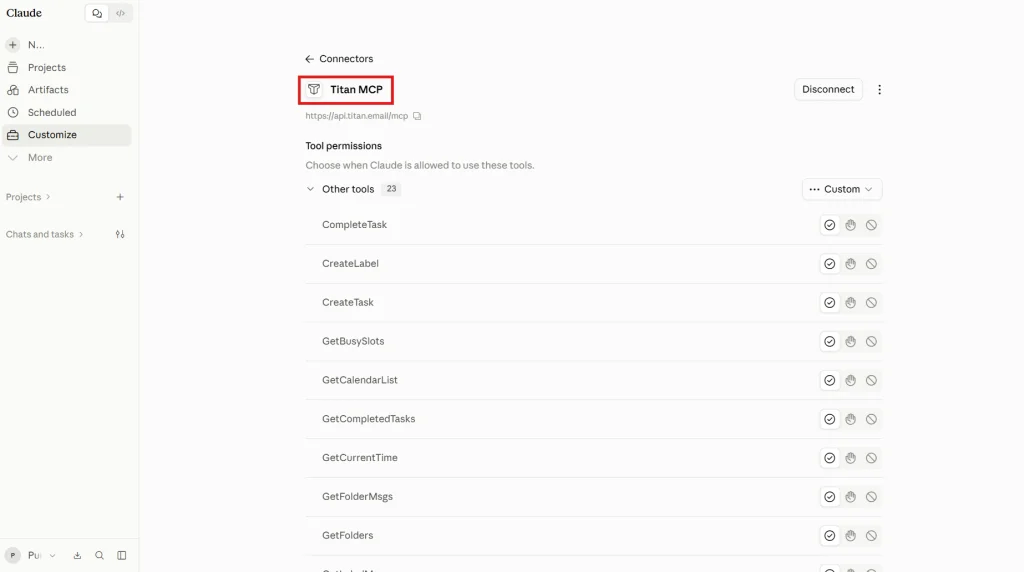Click the https://api.titan.email/mcp URL text
The width and height of the screenshot is (1024, 572).
tap(357, 116)
